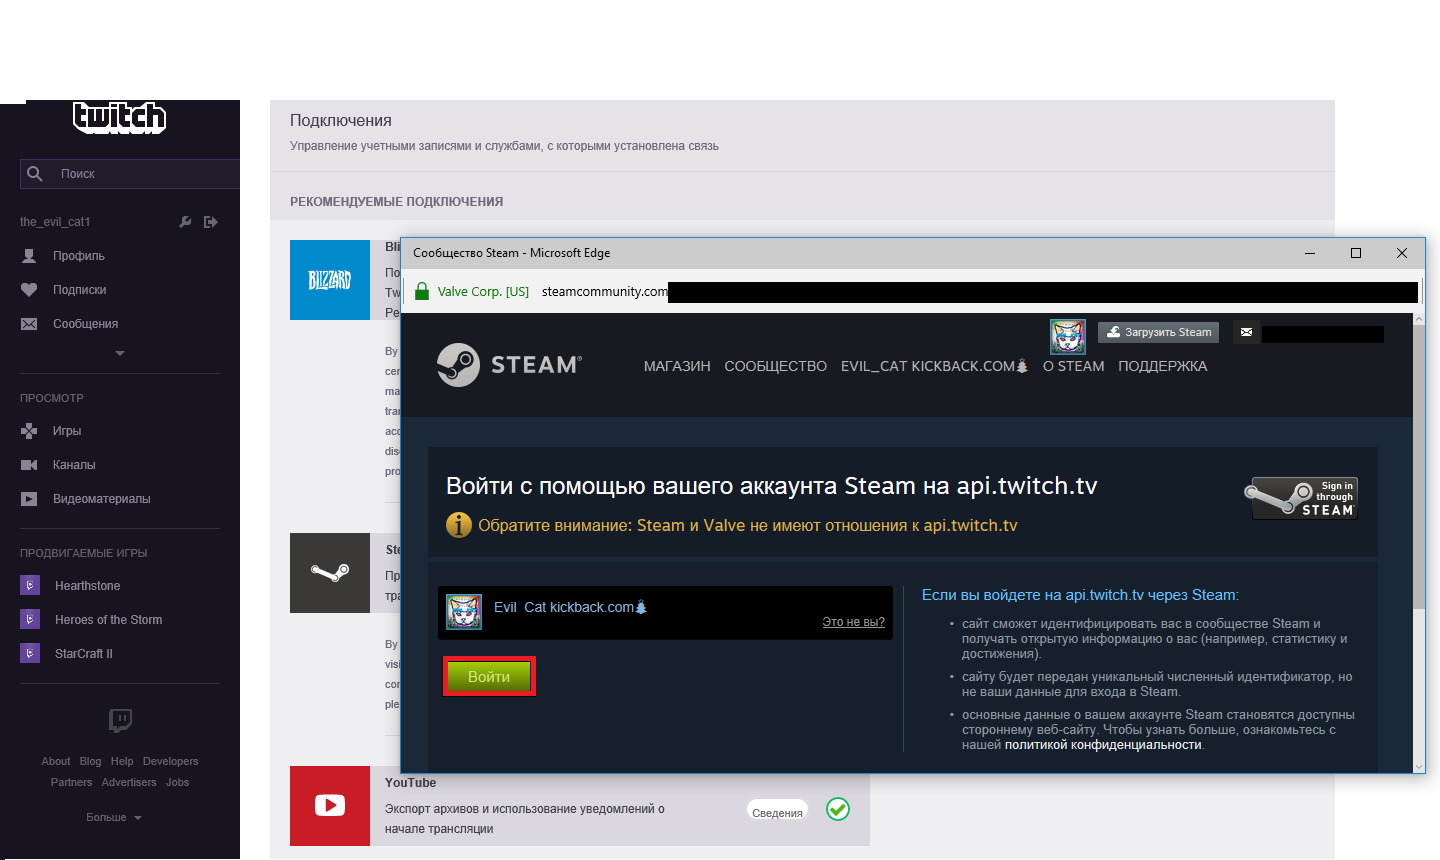Click the Steam connection logo tile

pos(330,573)
